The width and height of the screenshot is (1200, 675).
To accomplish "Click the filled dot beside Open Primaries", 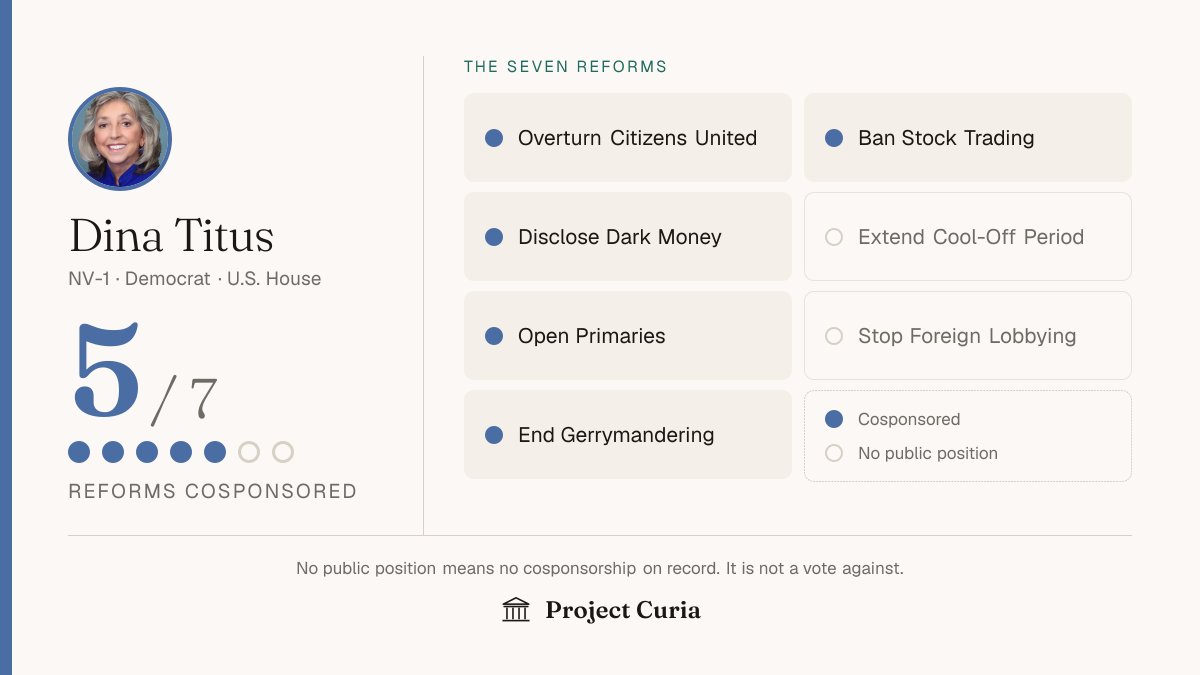I will click(494, 336).
